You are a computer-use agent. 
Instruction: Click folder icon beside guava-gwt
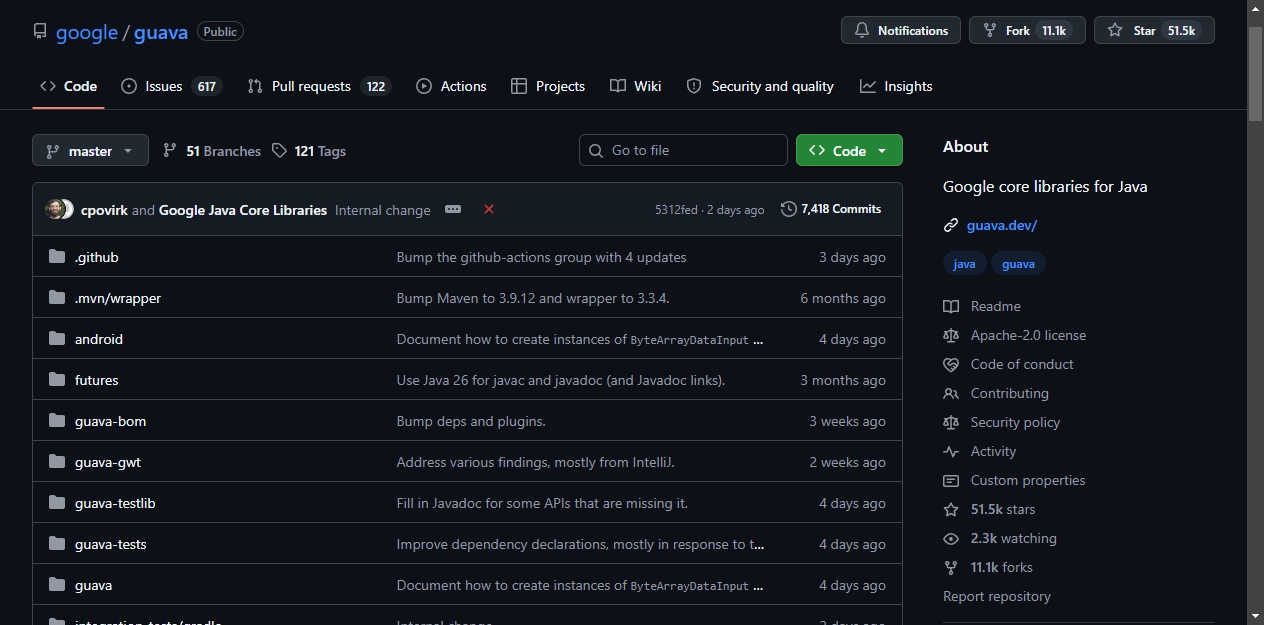pyautogui.click(x=57, y=462)
